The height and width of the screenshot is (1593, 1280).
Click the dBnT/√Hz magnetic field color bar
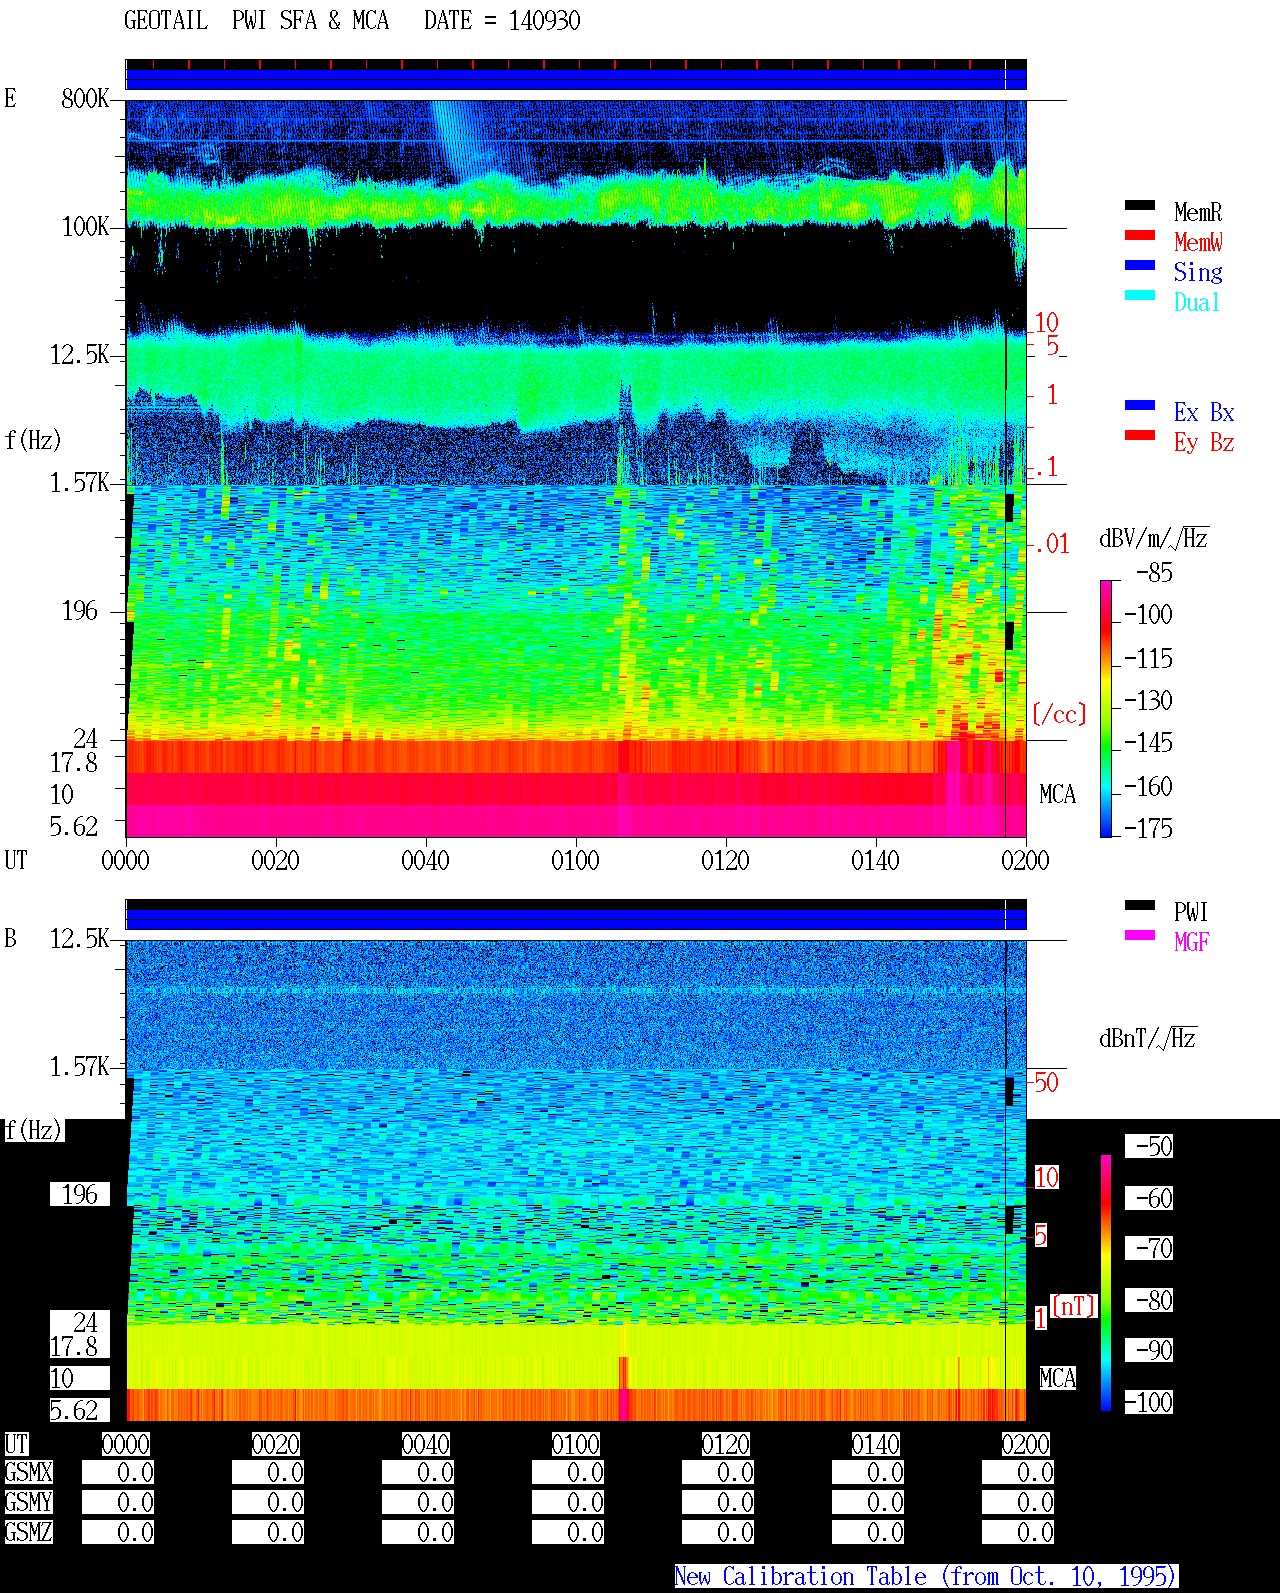point(1106,1283)
